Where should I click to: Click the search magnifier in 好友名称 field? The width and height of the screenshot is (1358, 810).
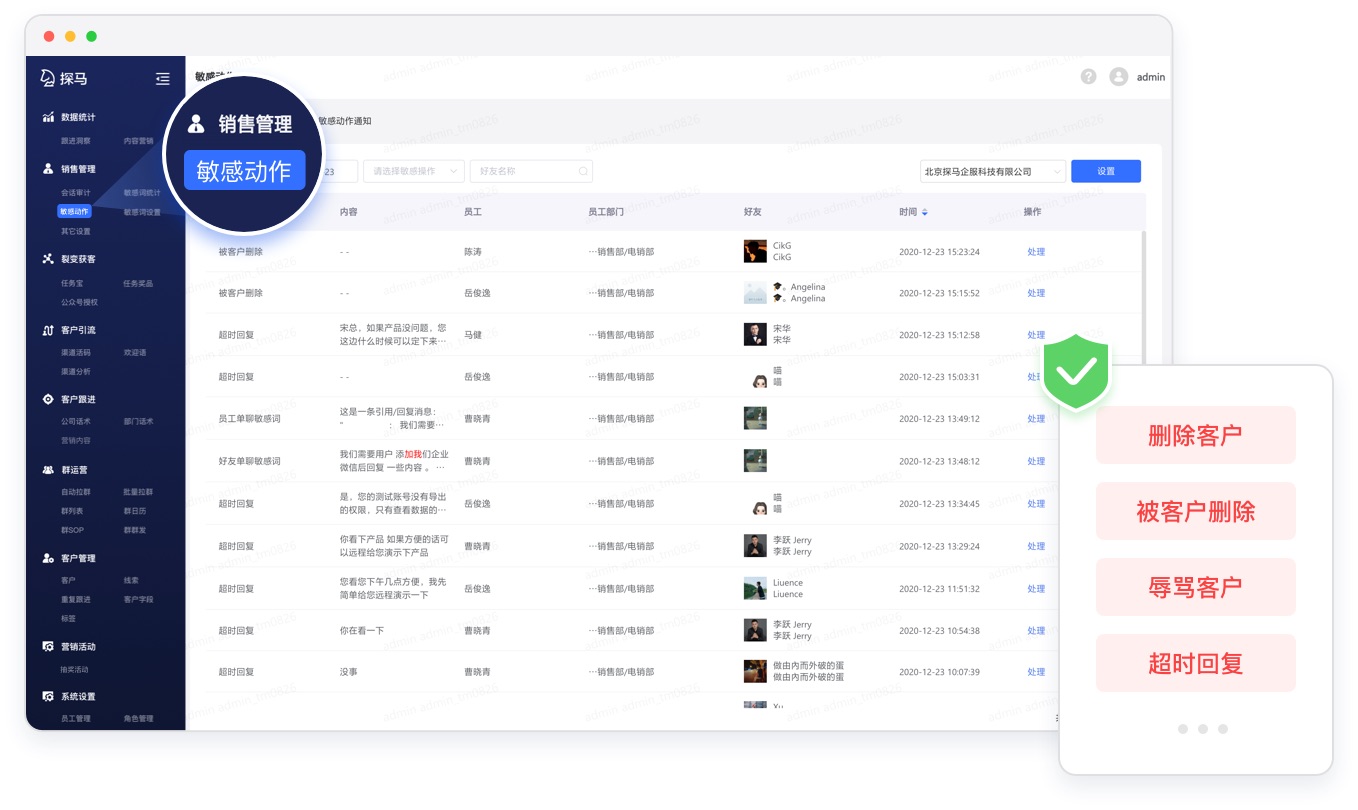coord(583,171)
